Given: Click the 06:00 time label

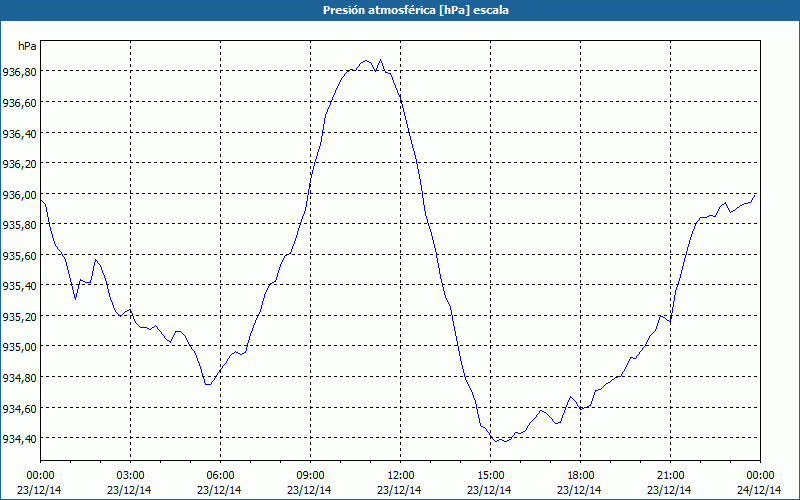Looking at the screenshot, I should coord(220,476).
